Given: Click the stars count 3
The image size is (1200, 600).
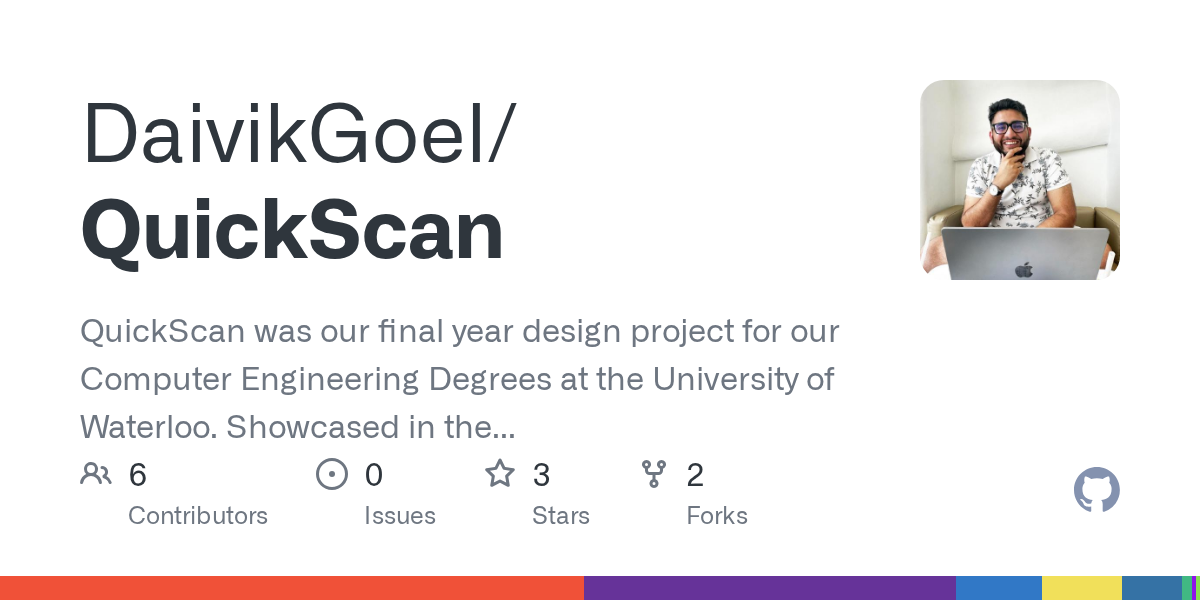Looking at the screenshot, I should point(541,475).
